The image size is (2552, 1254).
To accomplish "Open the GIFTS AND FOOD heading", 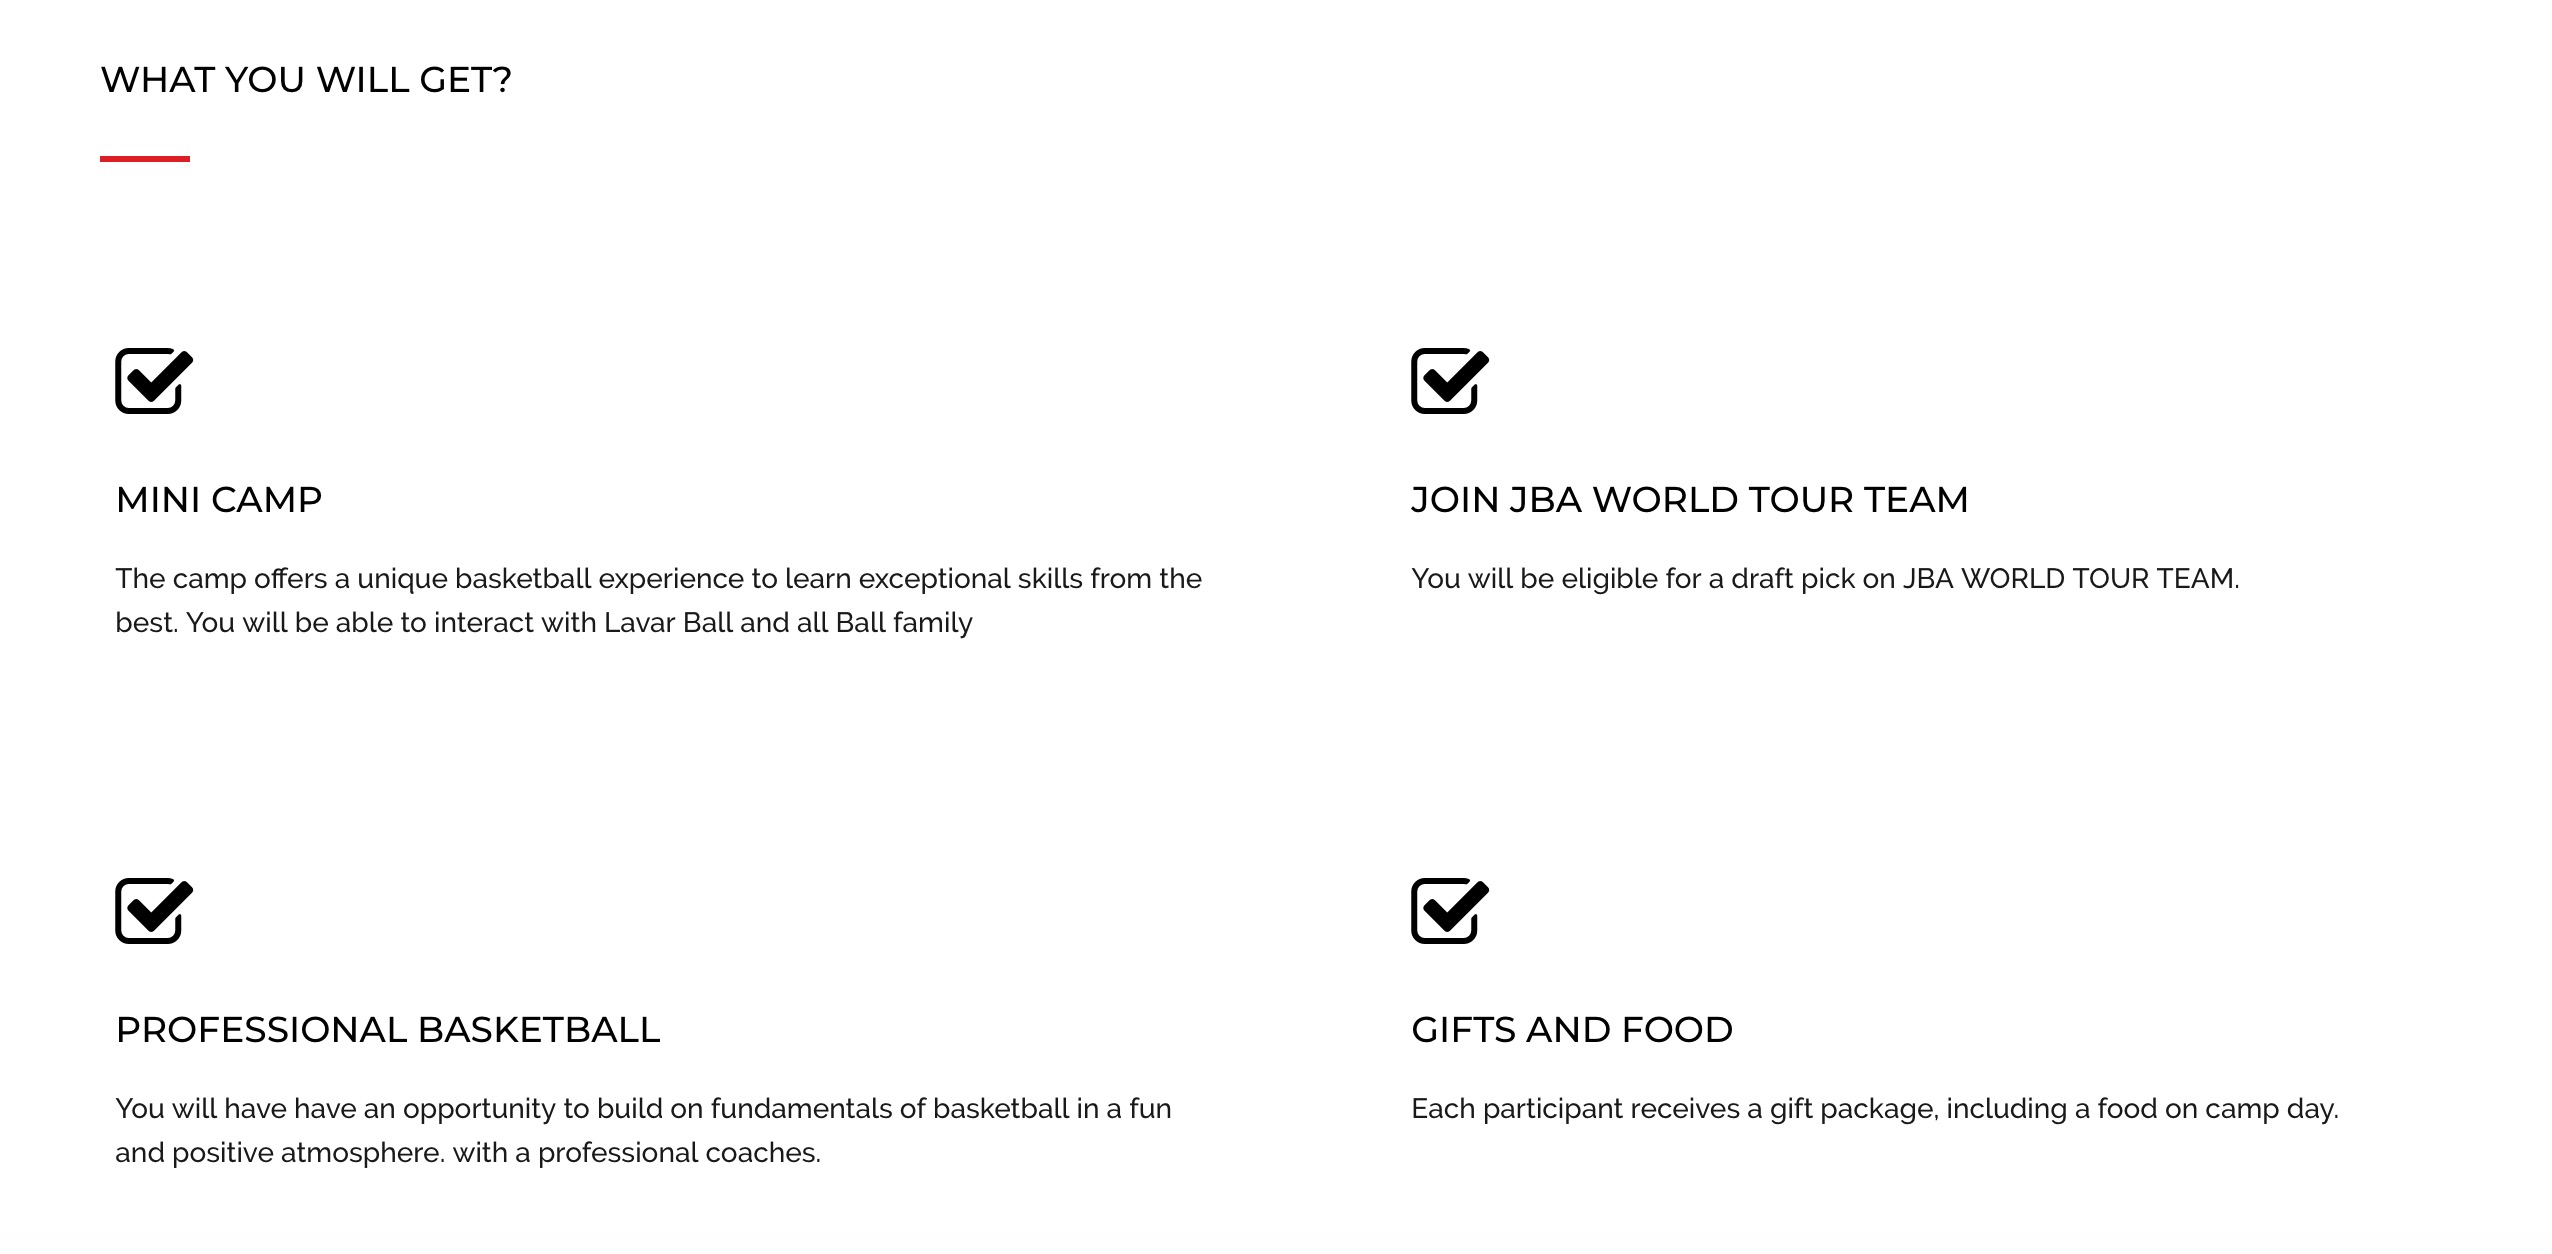I will pos(1572,1029).
